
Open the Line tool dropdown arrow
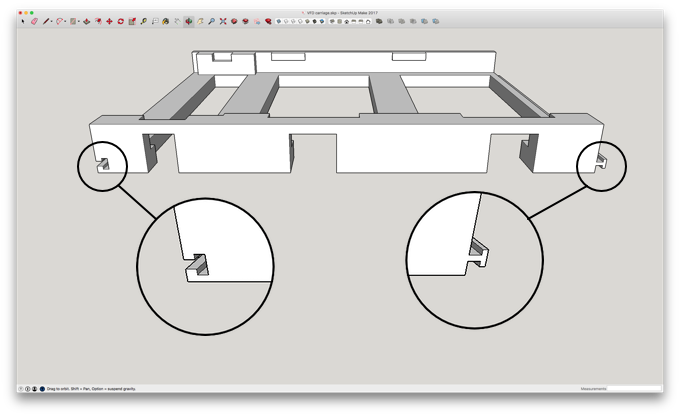click(x=52, y=21)
